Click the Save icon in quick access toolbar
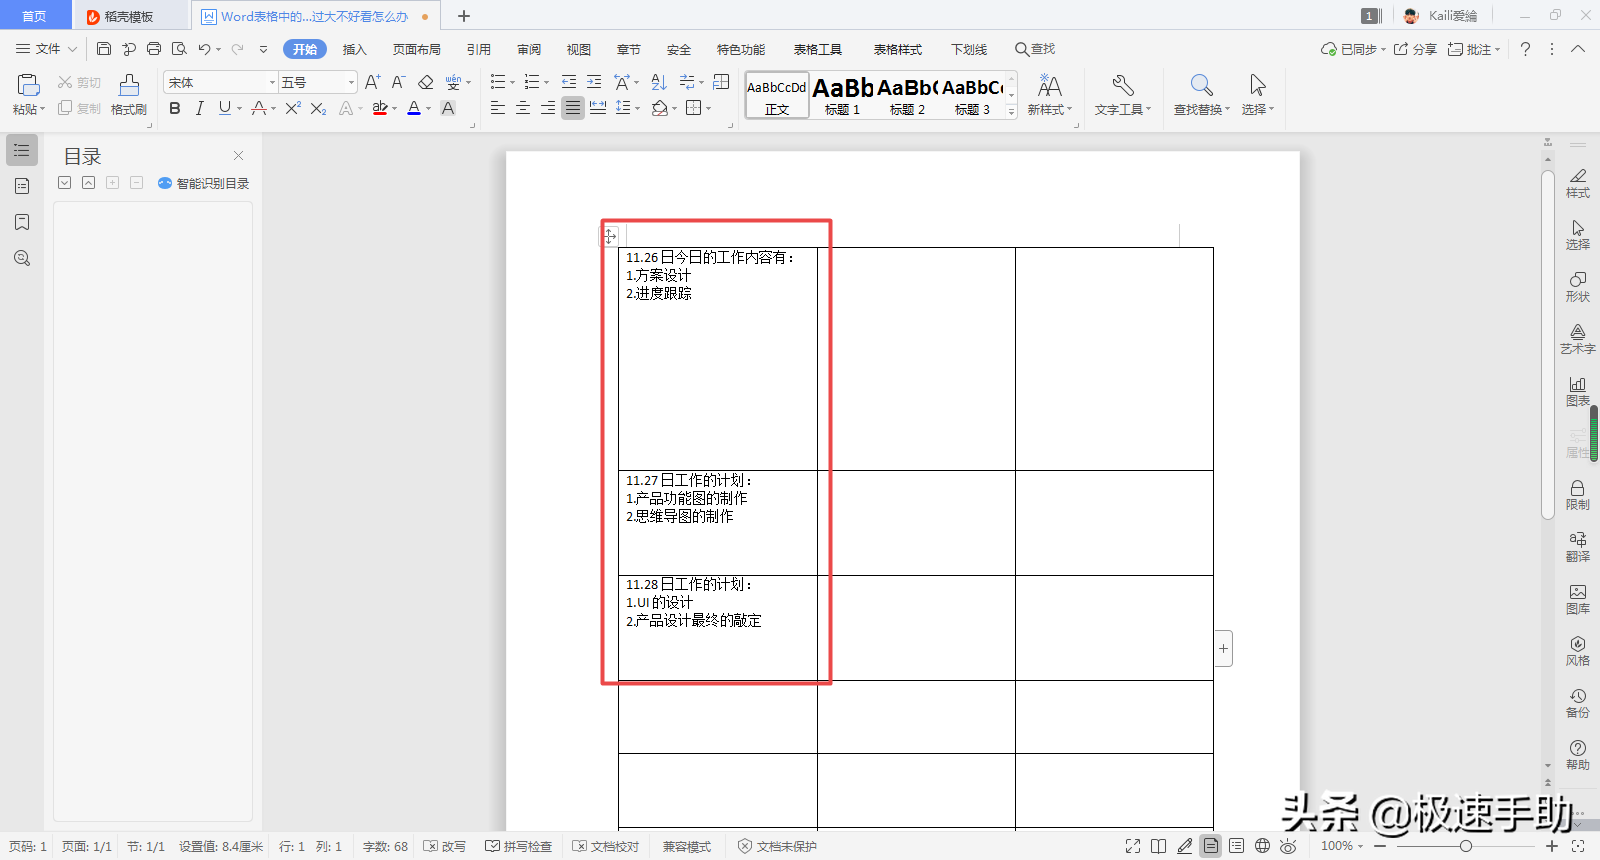1600x860 pixels. [x=104, y=49]
